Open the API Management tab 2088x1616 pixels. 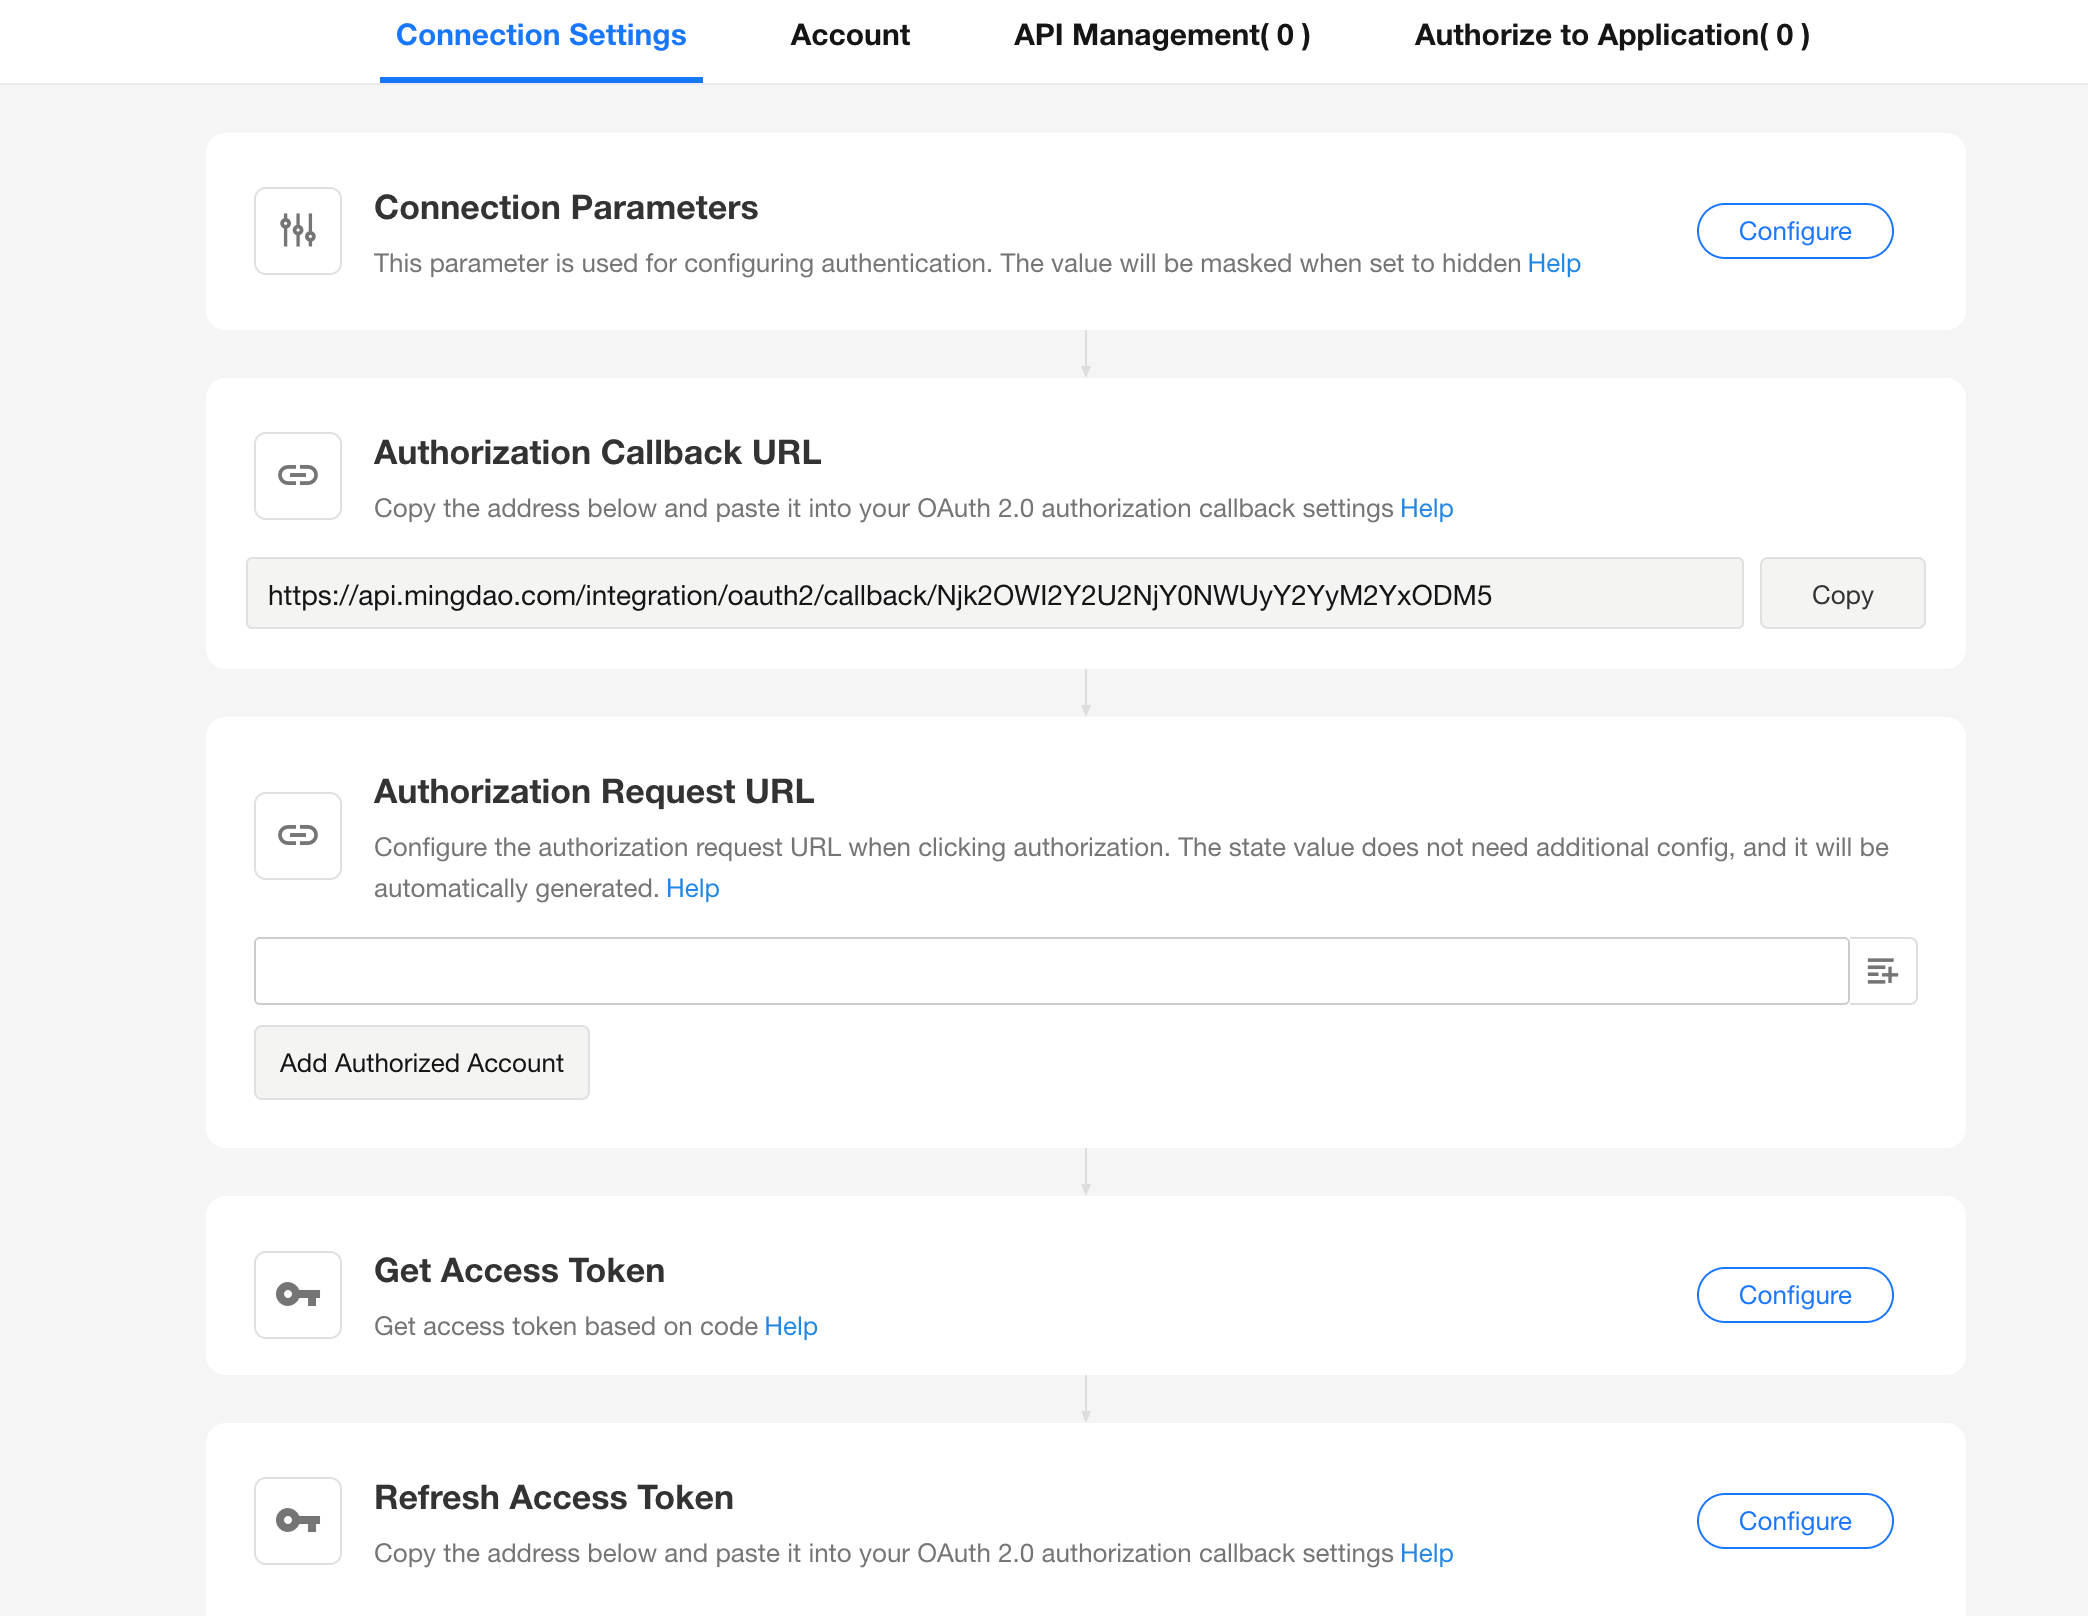tap(1162, 35)
